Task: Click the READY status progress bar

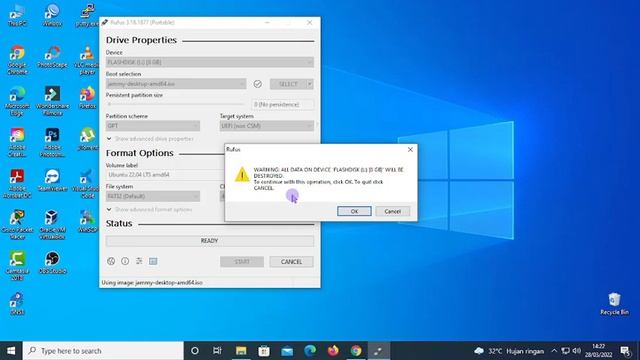Action: [210, 241]
